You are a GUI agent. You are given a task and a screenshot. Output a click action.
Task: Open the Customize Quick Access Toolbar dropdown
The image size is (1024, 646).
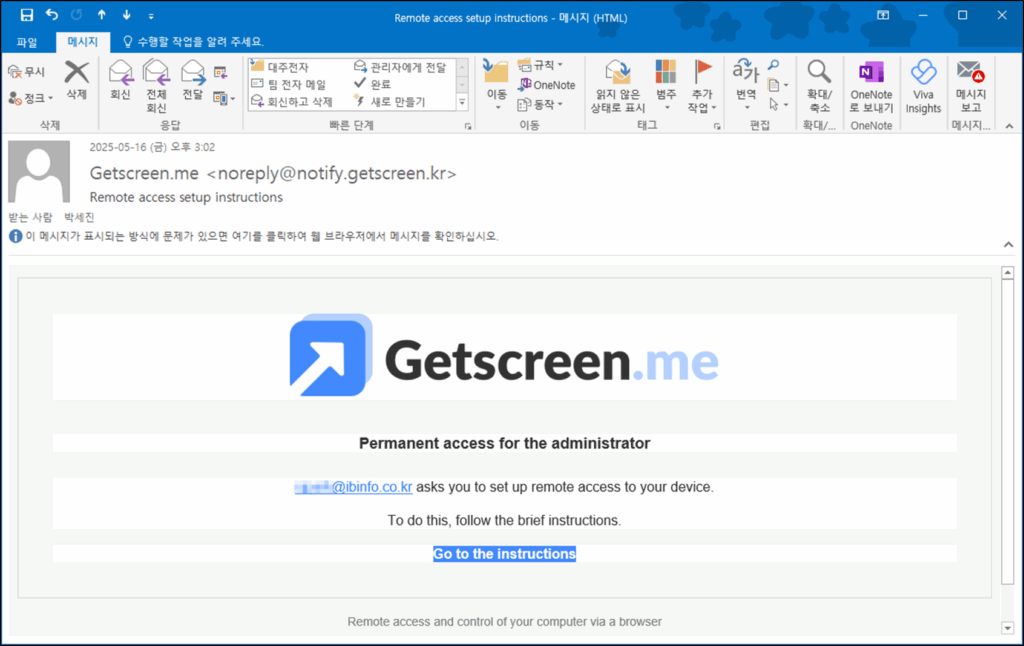151,16
